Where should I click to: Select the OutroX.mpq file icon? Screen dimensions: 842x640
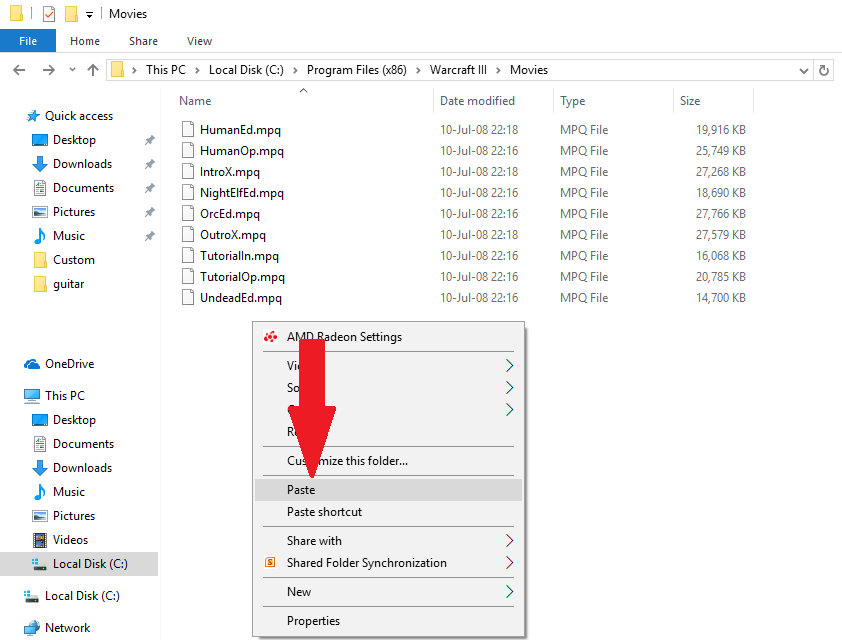[188, 234]
